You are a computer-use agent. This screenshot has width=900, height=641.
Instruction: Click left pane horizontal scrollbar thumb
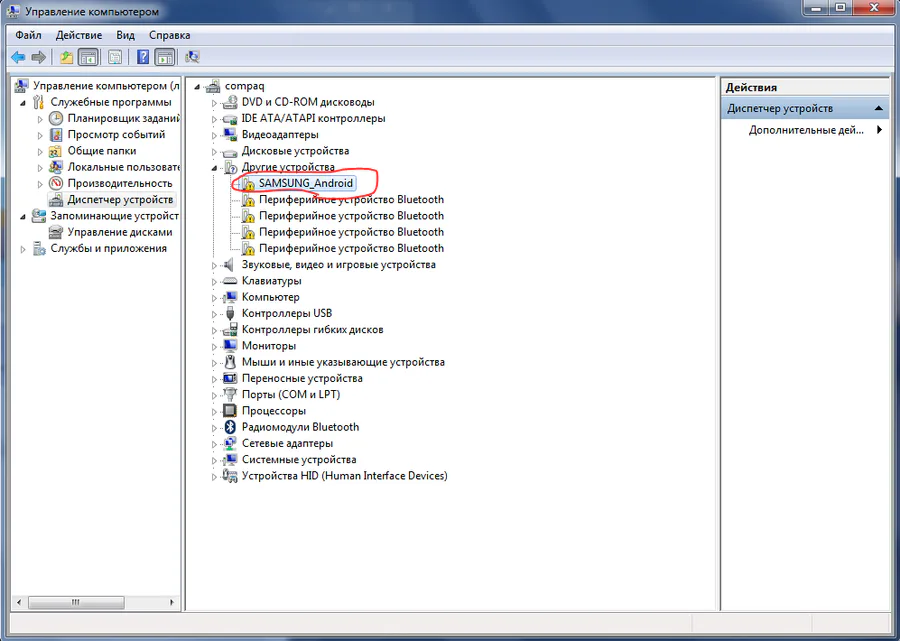pos(76,603)
